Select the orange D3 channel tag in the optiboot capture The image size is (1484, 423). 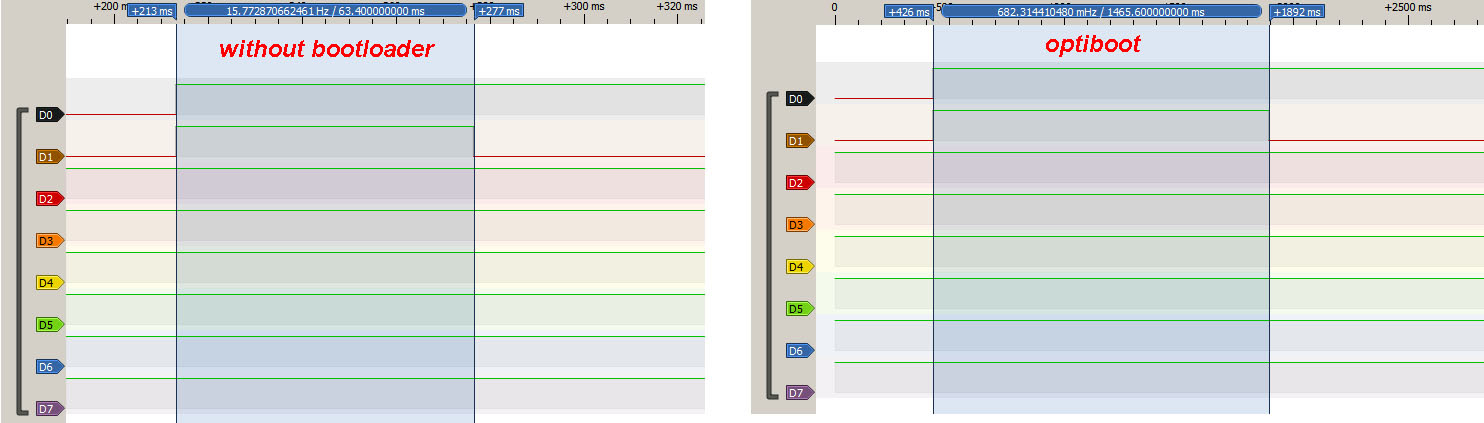798,225
